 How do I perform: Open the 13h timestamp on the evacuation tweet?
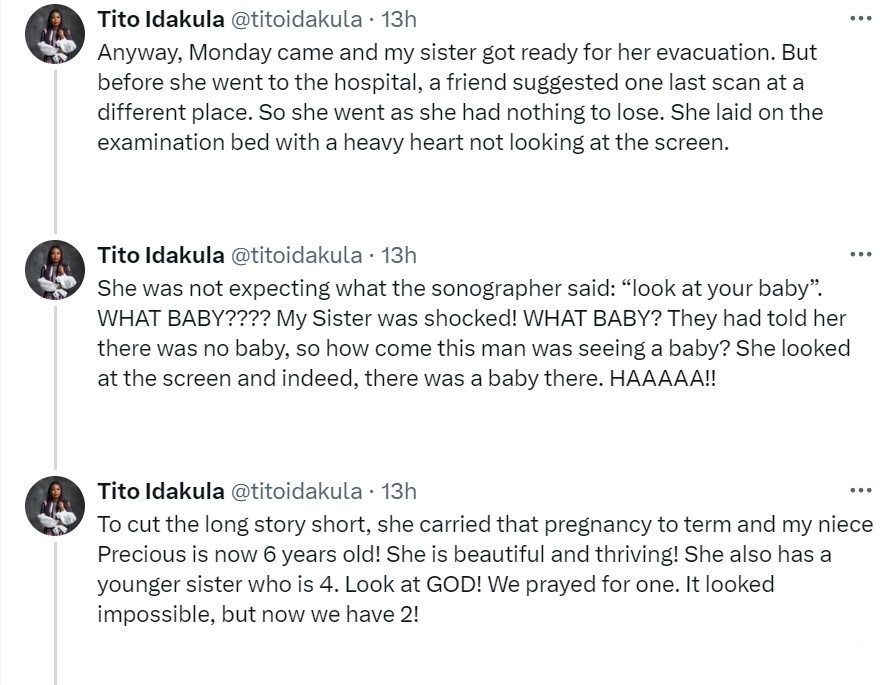tap(400, 19)
